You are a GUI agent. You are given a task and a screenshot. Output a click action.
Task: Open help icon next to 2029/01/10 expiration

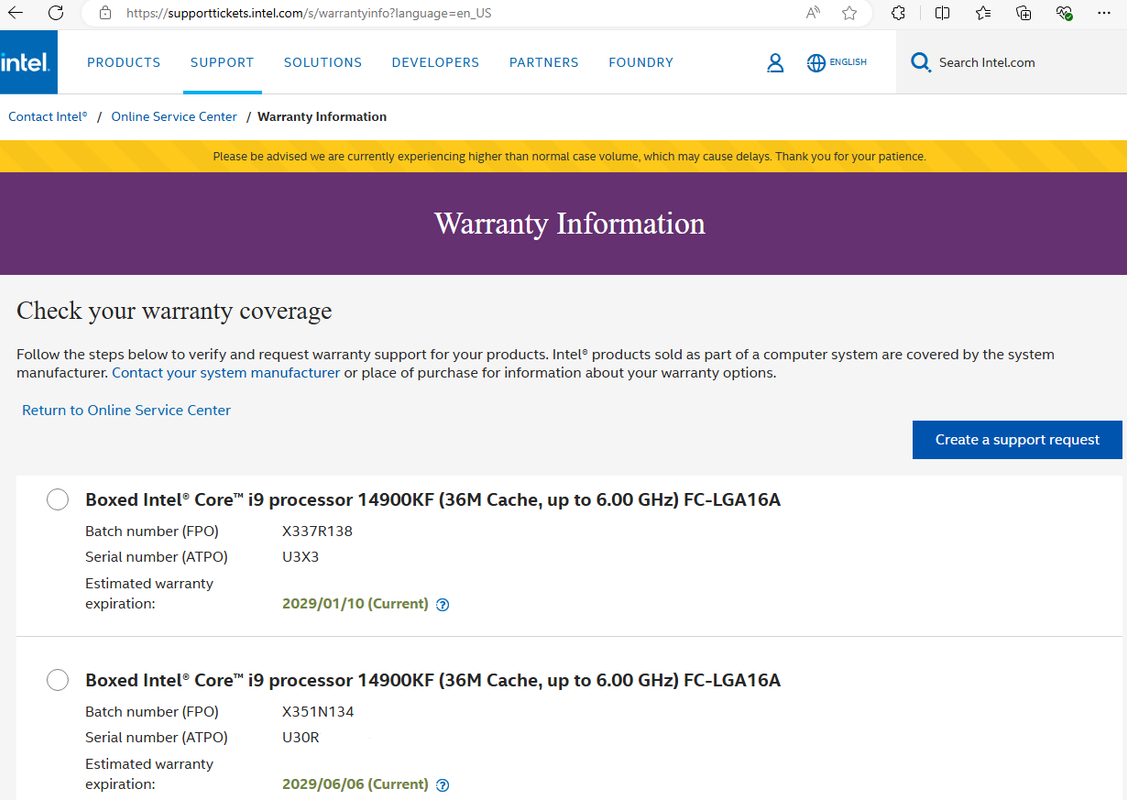point(443,604)
